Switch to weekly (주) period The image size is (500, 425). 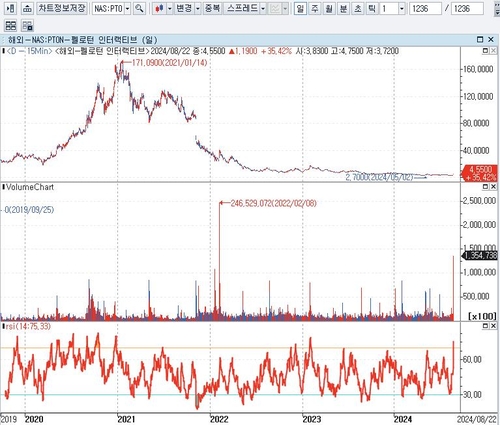click(x=315, y=8)
